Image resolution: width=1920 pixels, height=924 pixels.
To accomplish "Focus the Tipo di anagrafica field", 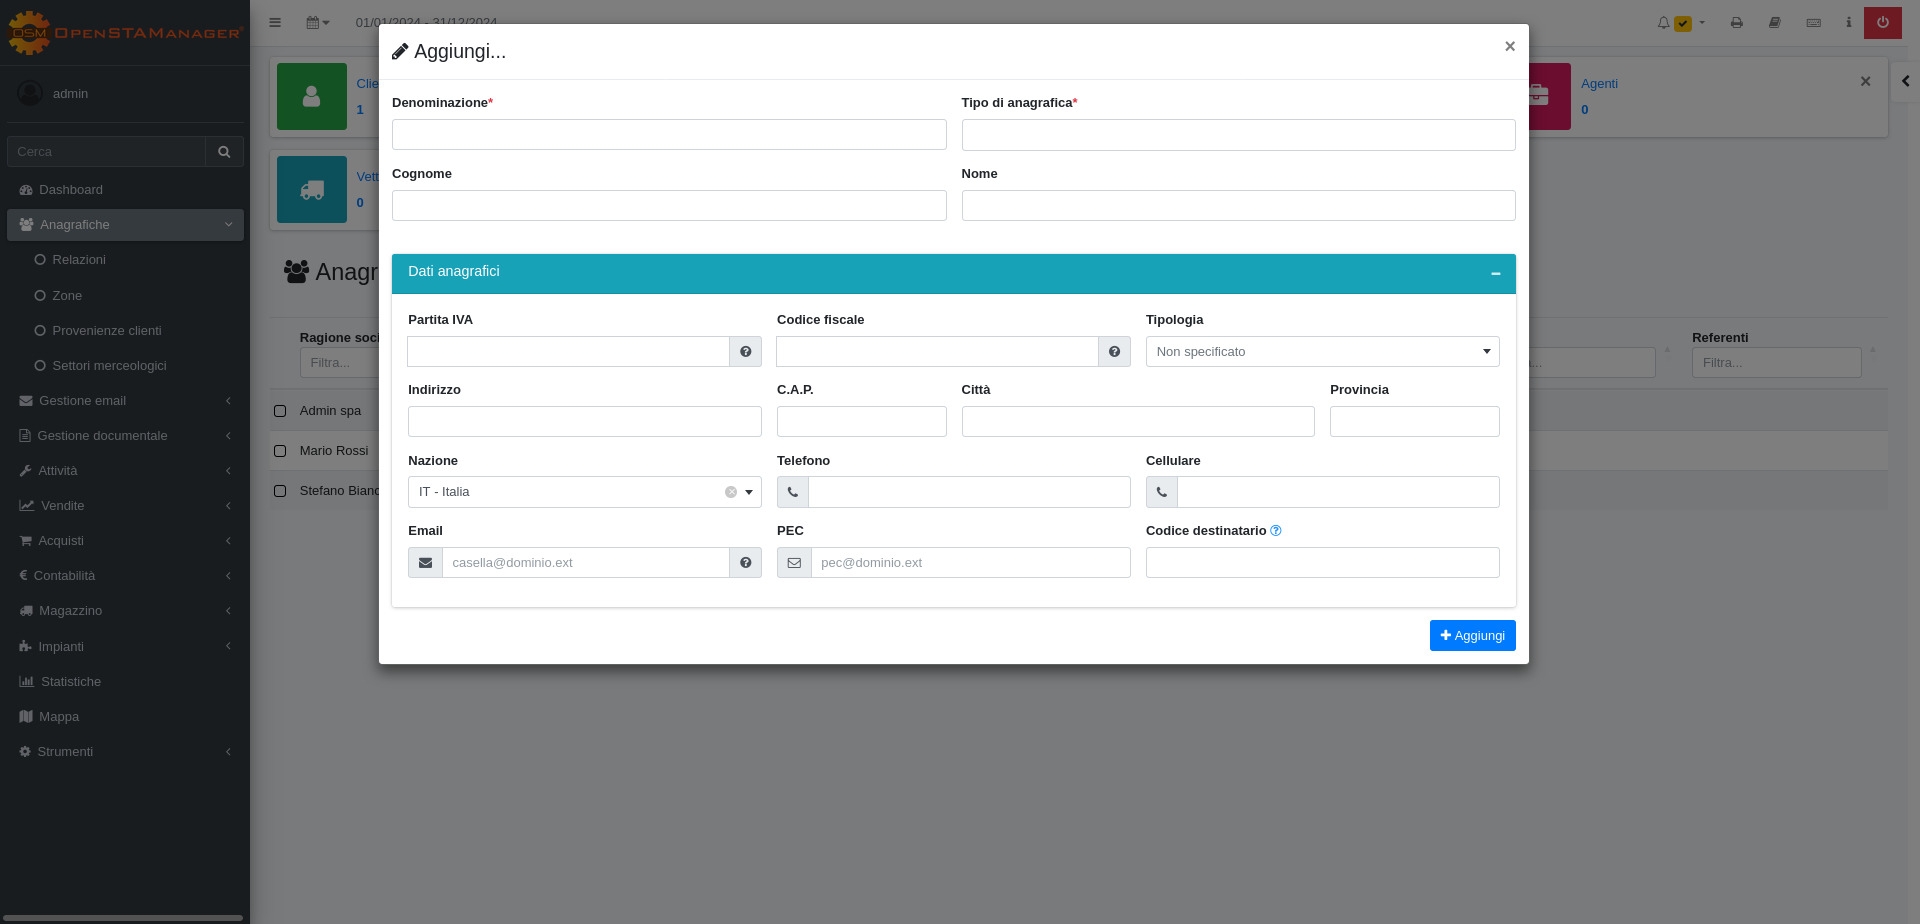I will point(1237,135).
